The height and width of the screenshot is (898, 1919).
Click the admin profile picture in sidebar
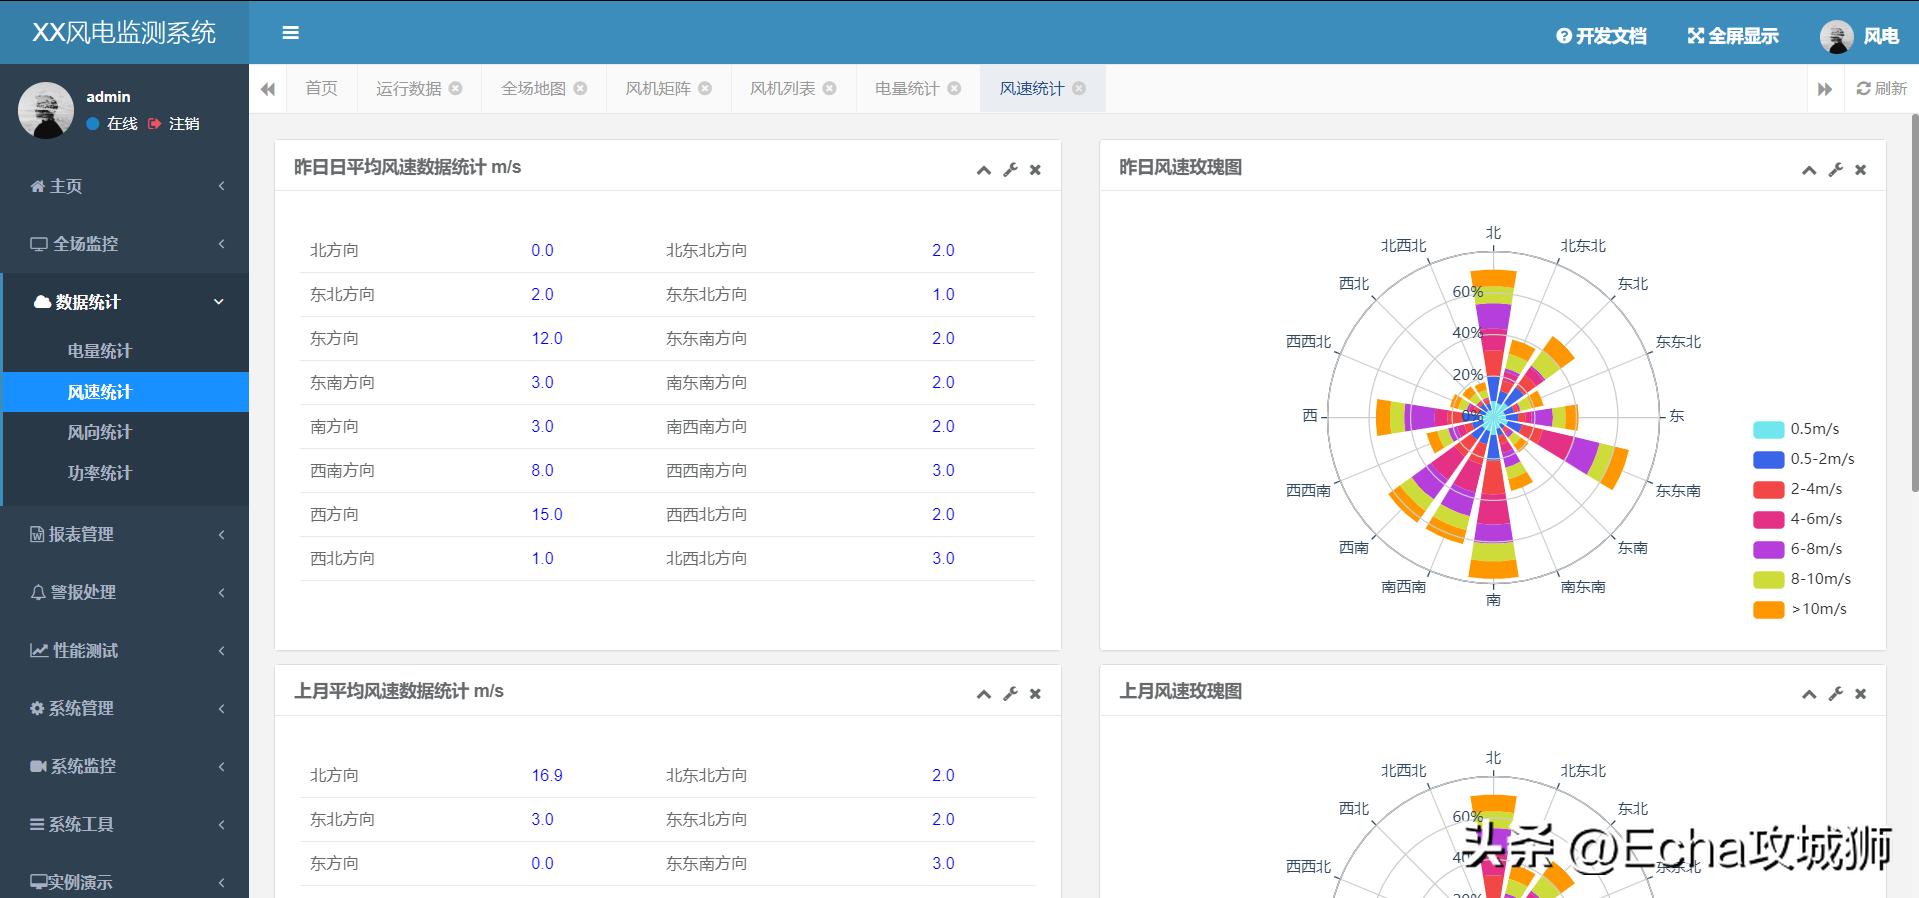[x=46, y=110]
